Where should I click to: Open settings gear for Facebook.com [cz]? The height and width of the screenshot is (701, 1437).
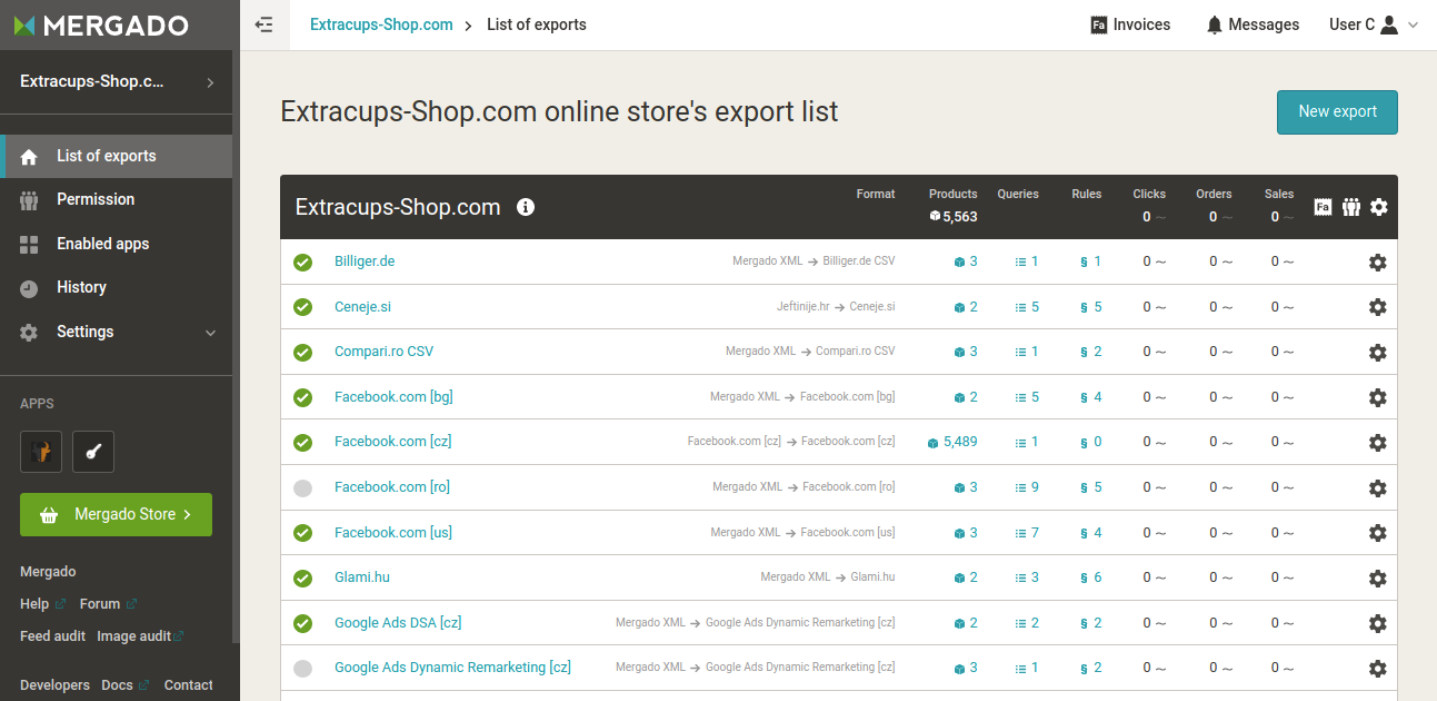[1377, 442]
